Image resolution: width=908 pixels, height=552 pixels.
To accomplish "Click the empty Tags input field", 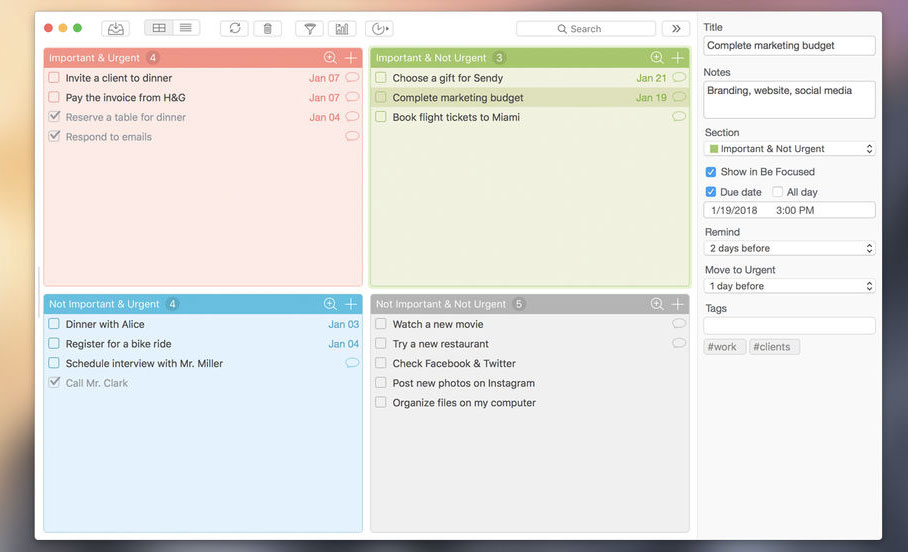I will 789,326.
